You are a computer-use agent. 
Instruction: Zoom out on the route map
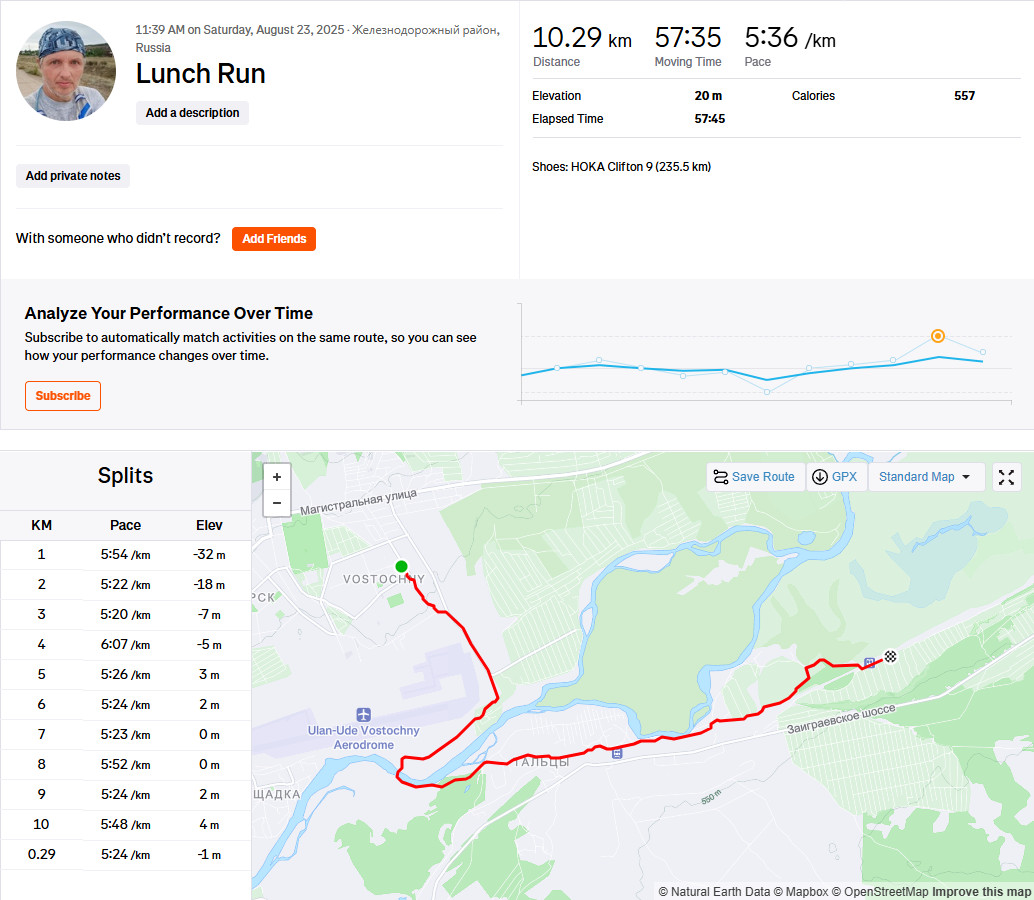coord(277,503)
